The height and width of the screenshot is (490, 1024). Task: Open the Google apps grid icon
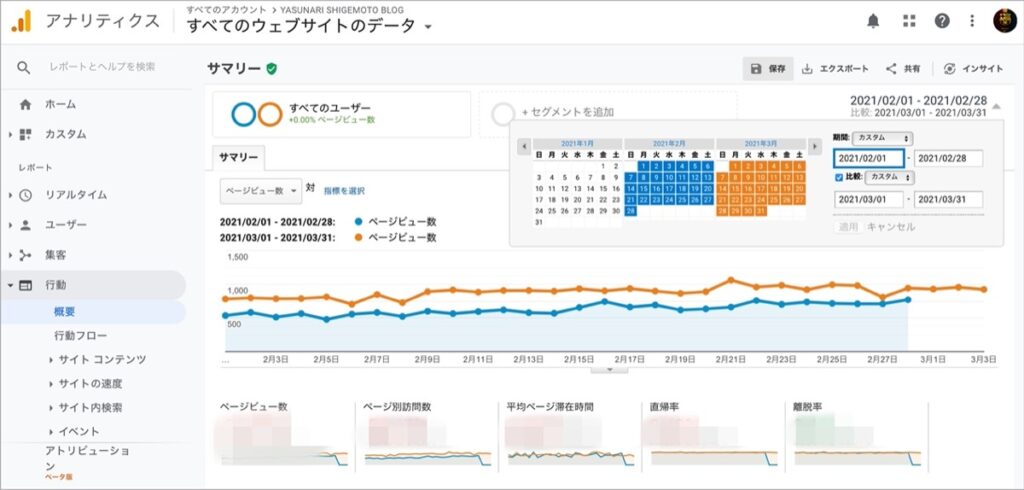(909, 21)
